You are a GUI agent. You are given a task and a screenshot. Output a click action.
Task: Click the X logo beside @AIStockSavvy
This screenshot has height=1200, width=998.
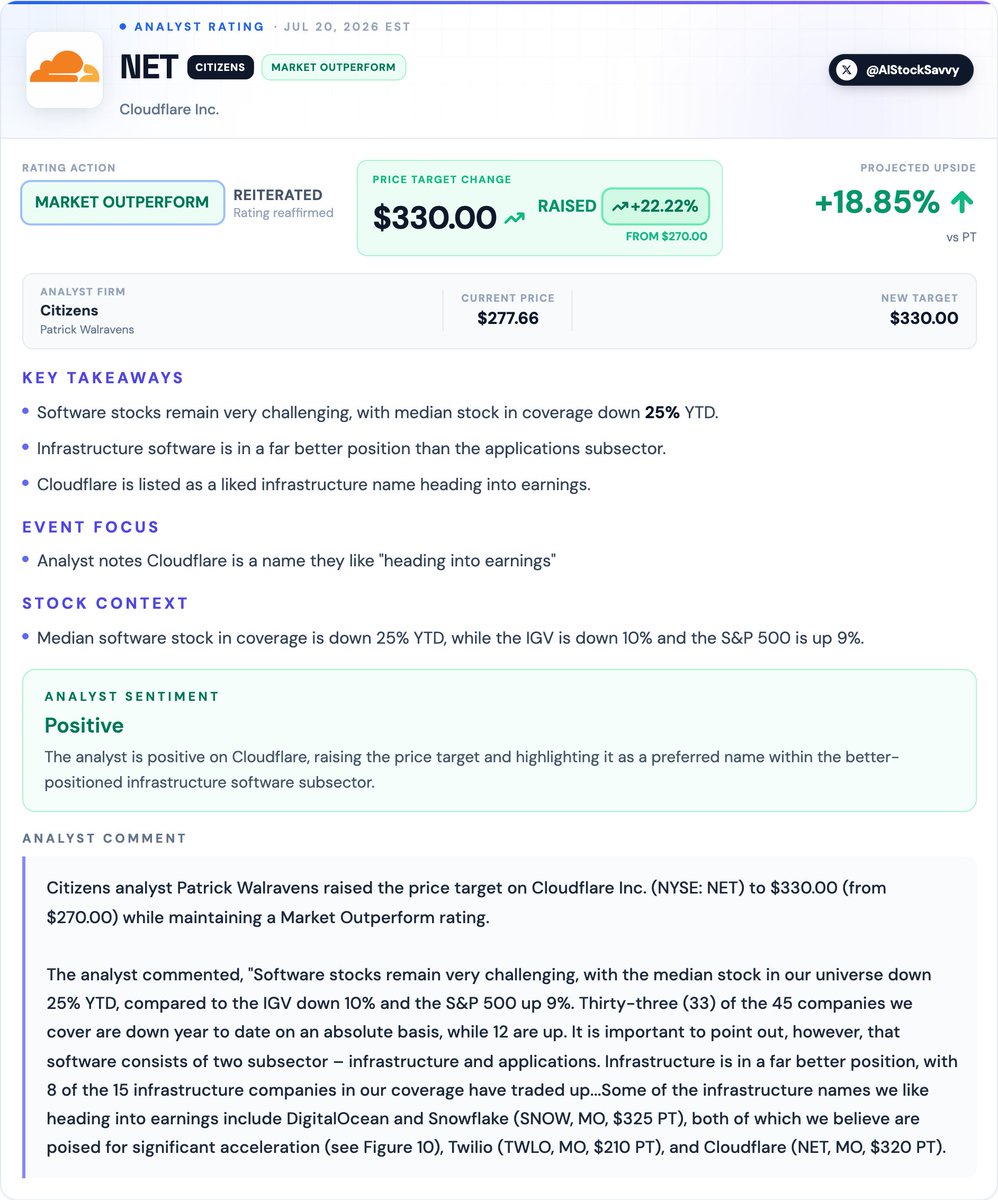click(x=847, y=70)
